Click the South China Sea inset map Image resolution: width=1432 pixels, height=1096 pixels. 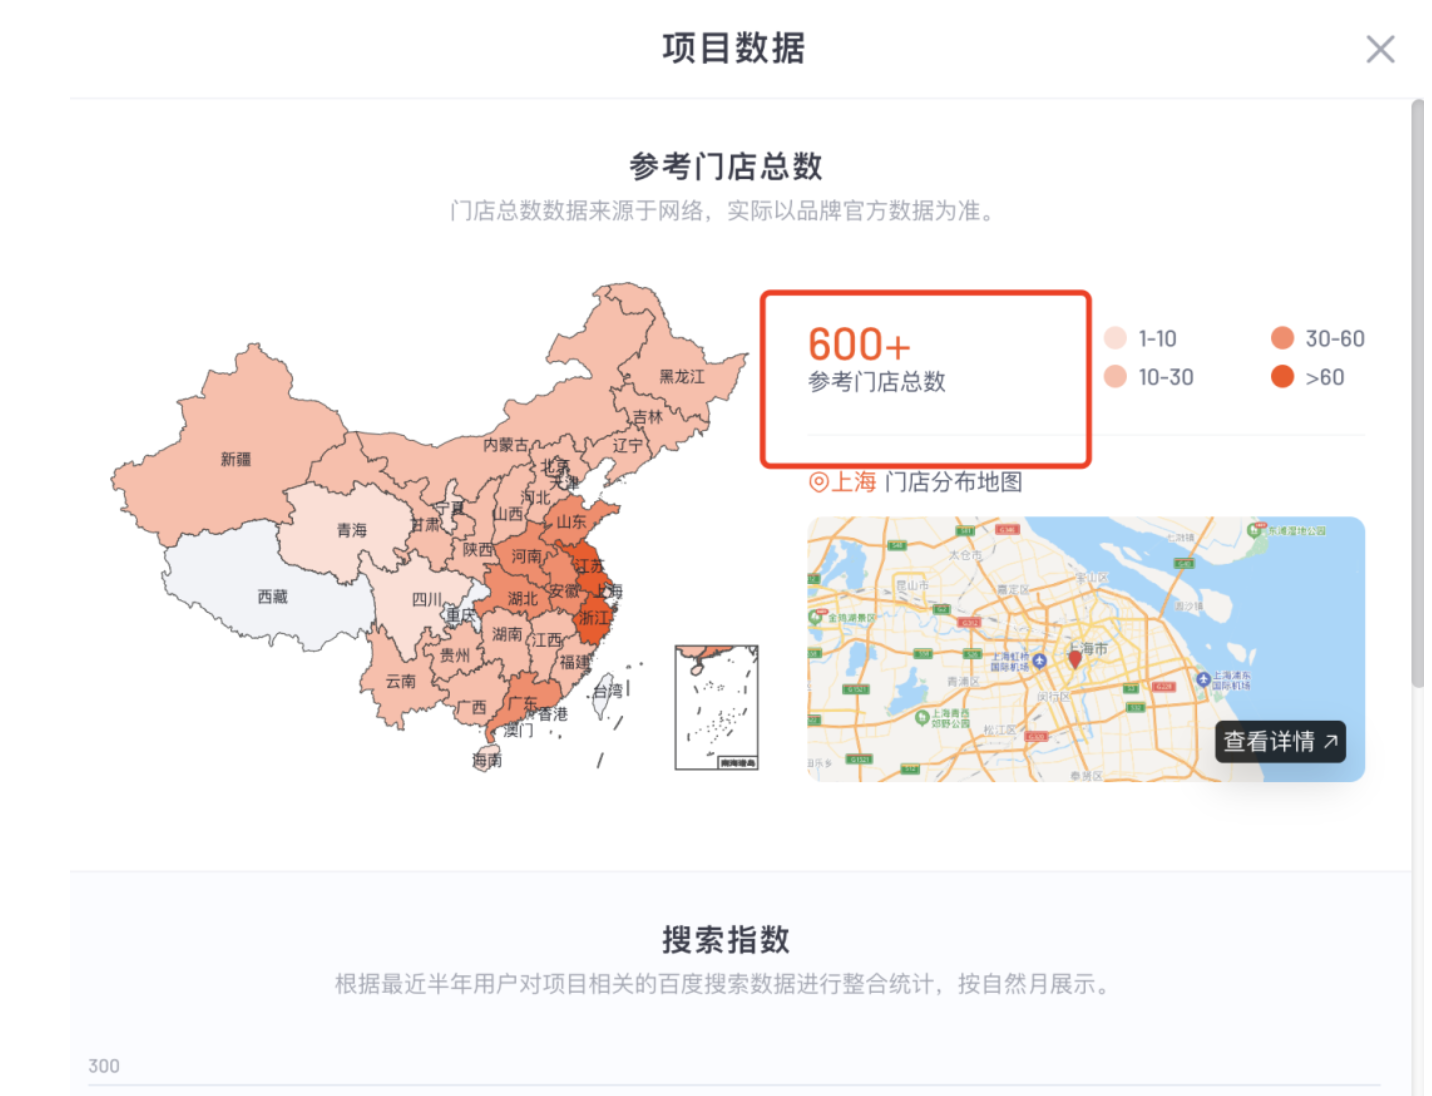pyautogui.click(x=716, y=707)
